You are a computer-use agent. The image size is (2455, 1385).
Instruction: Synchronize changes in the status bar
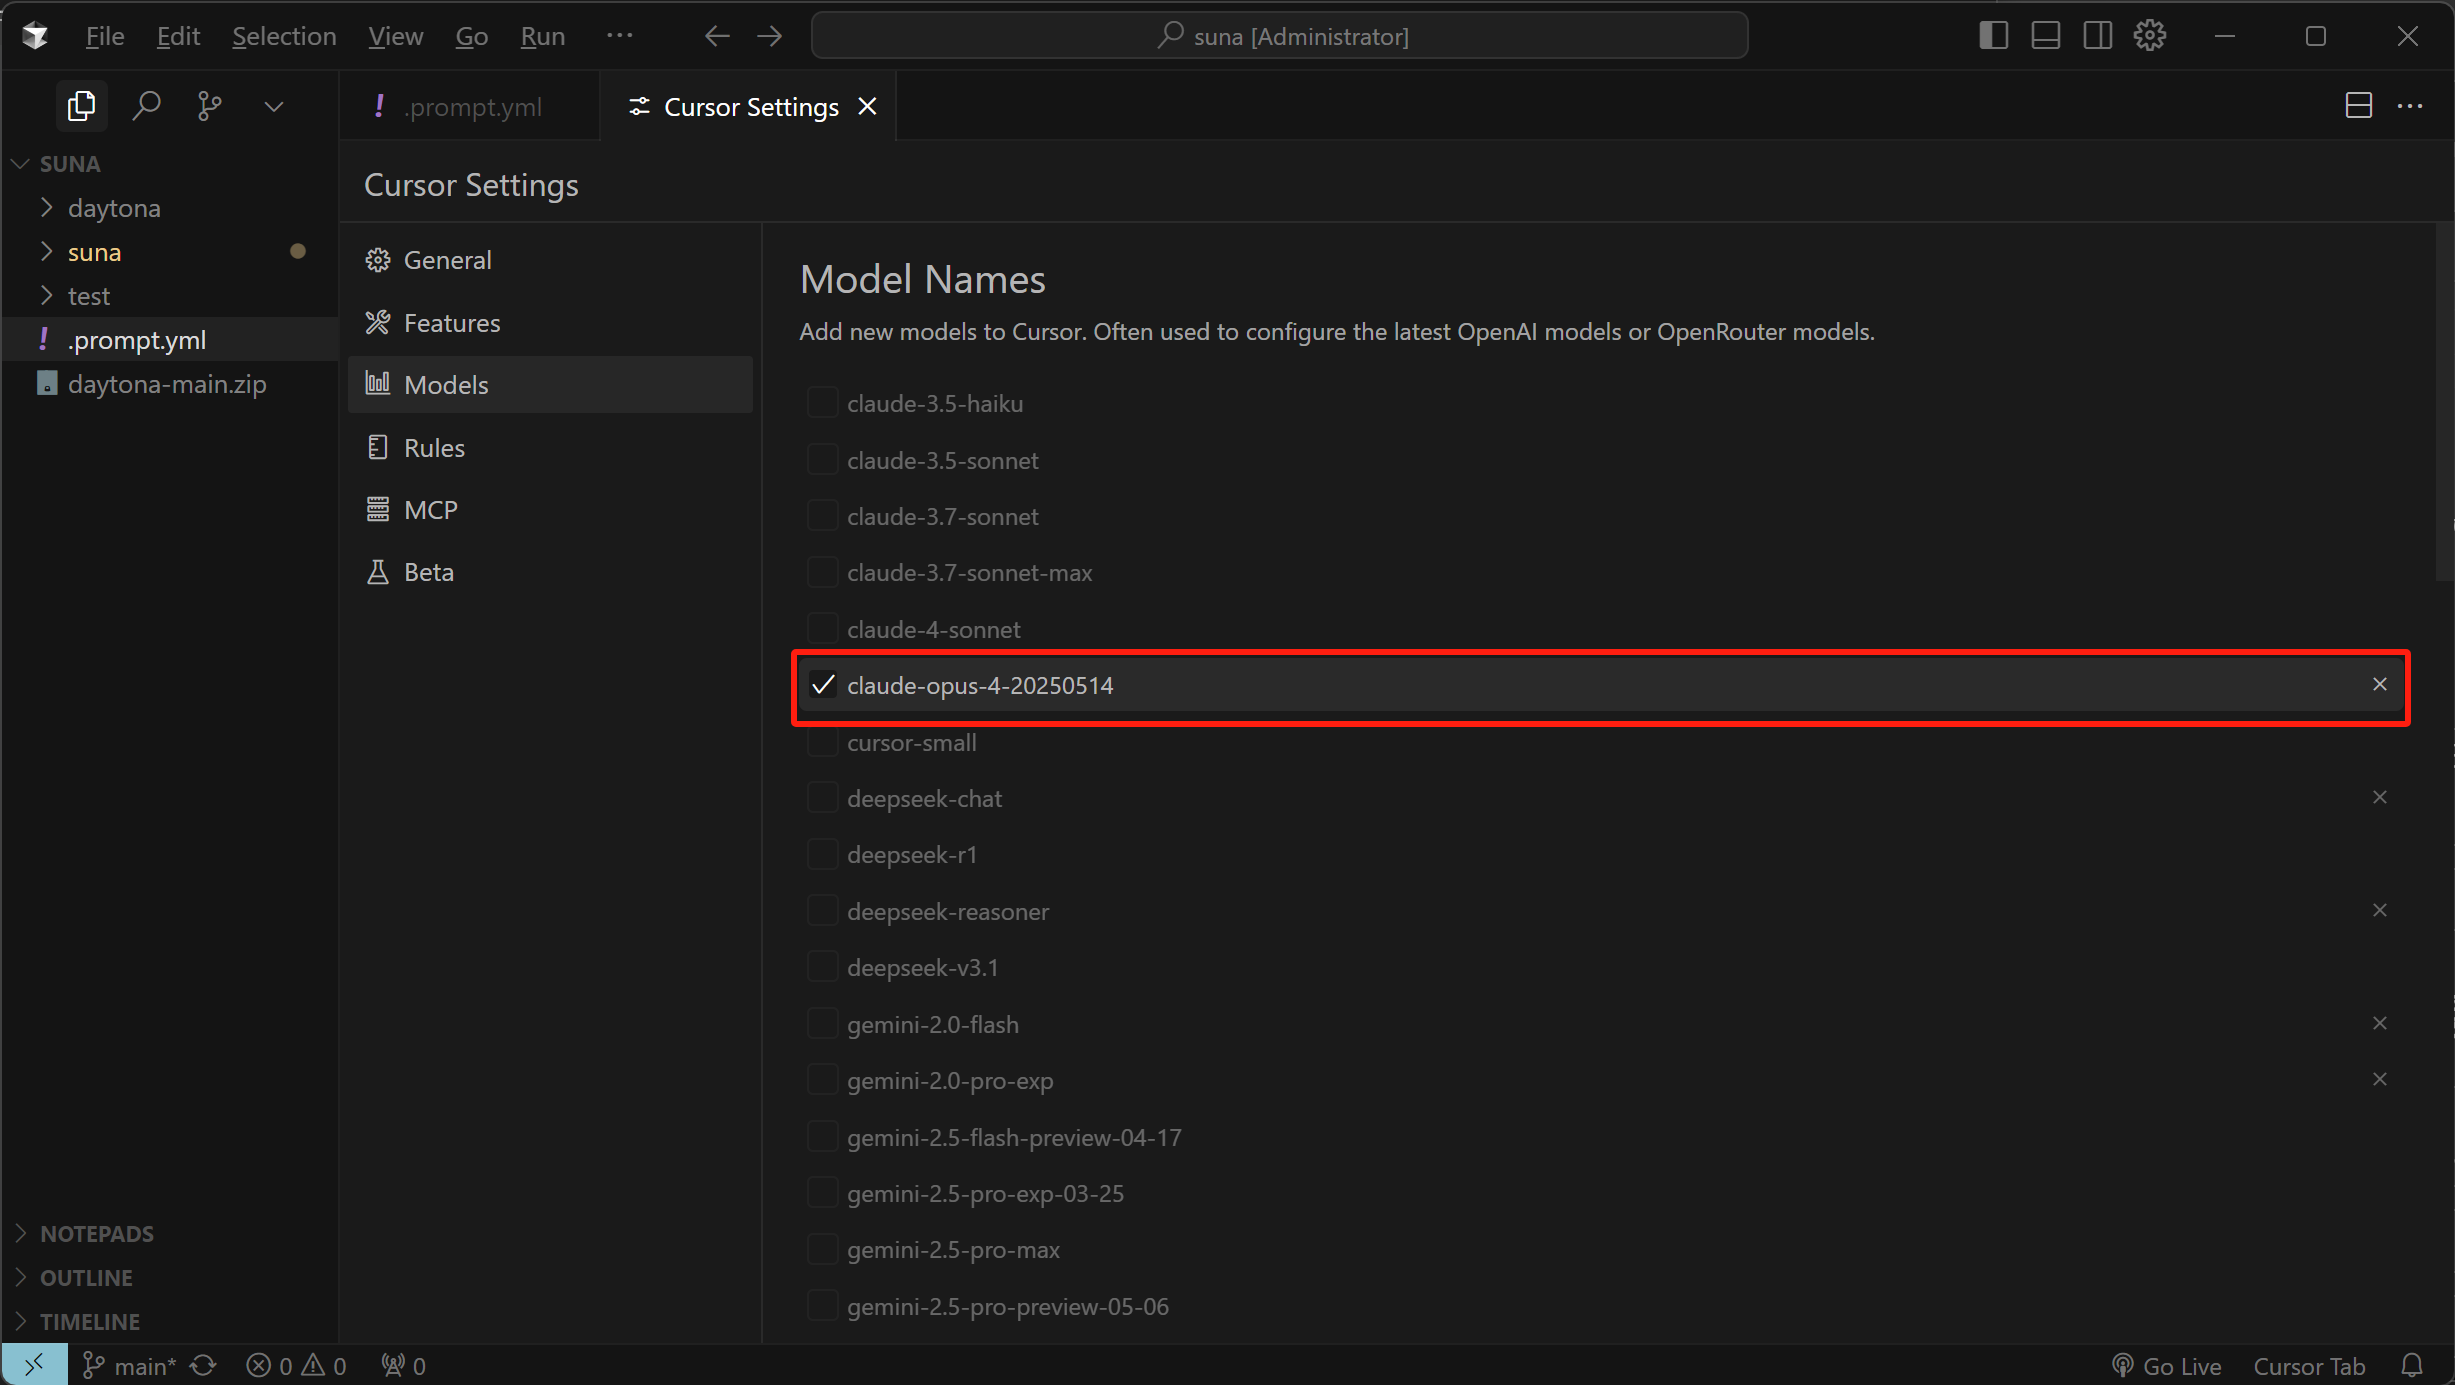point(203,1366)
